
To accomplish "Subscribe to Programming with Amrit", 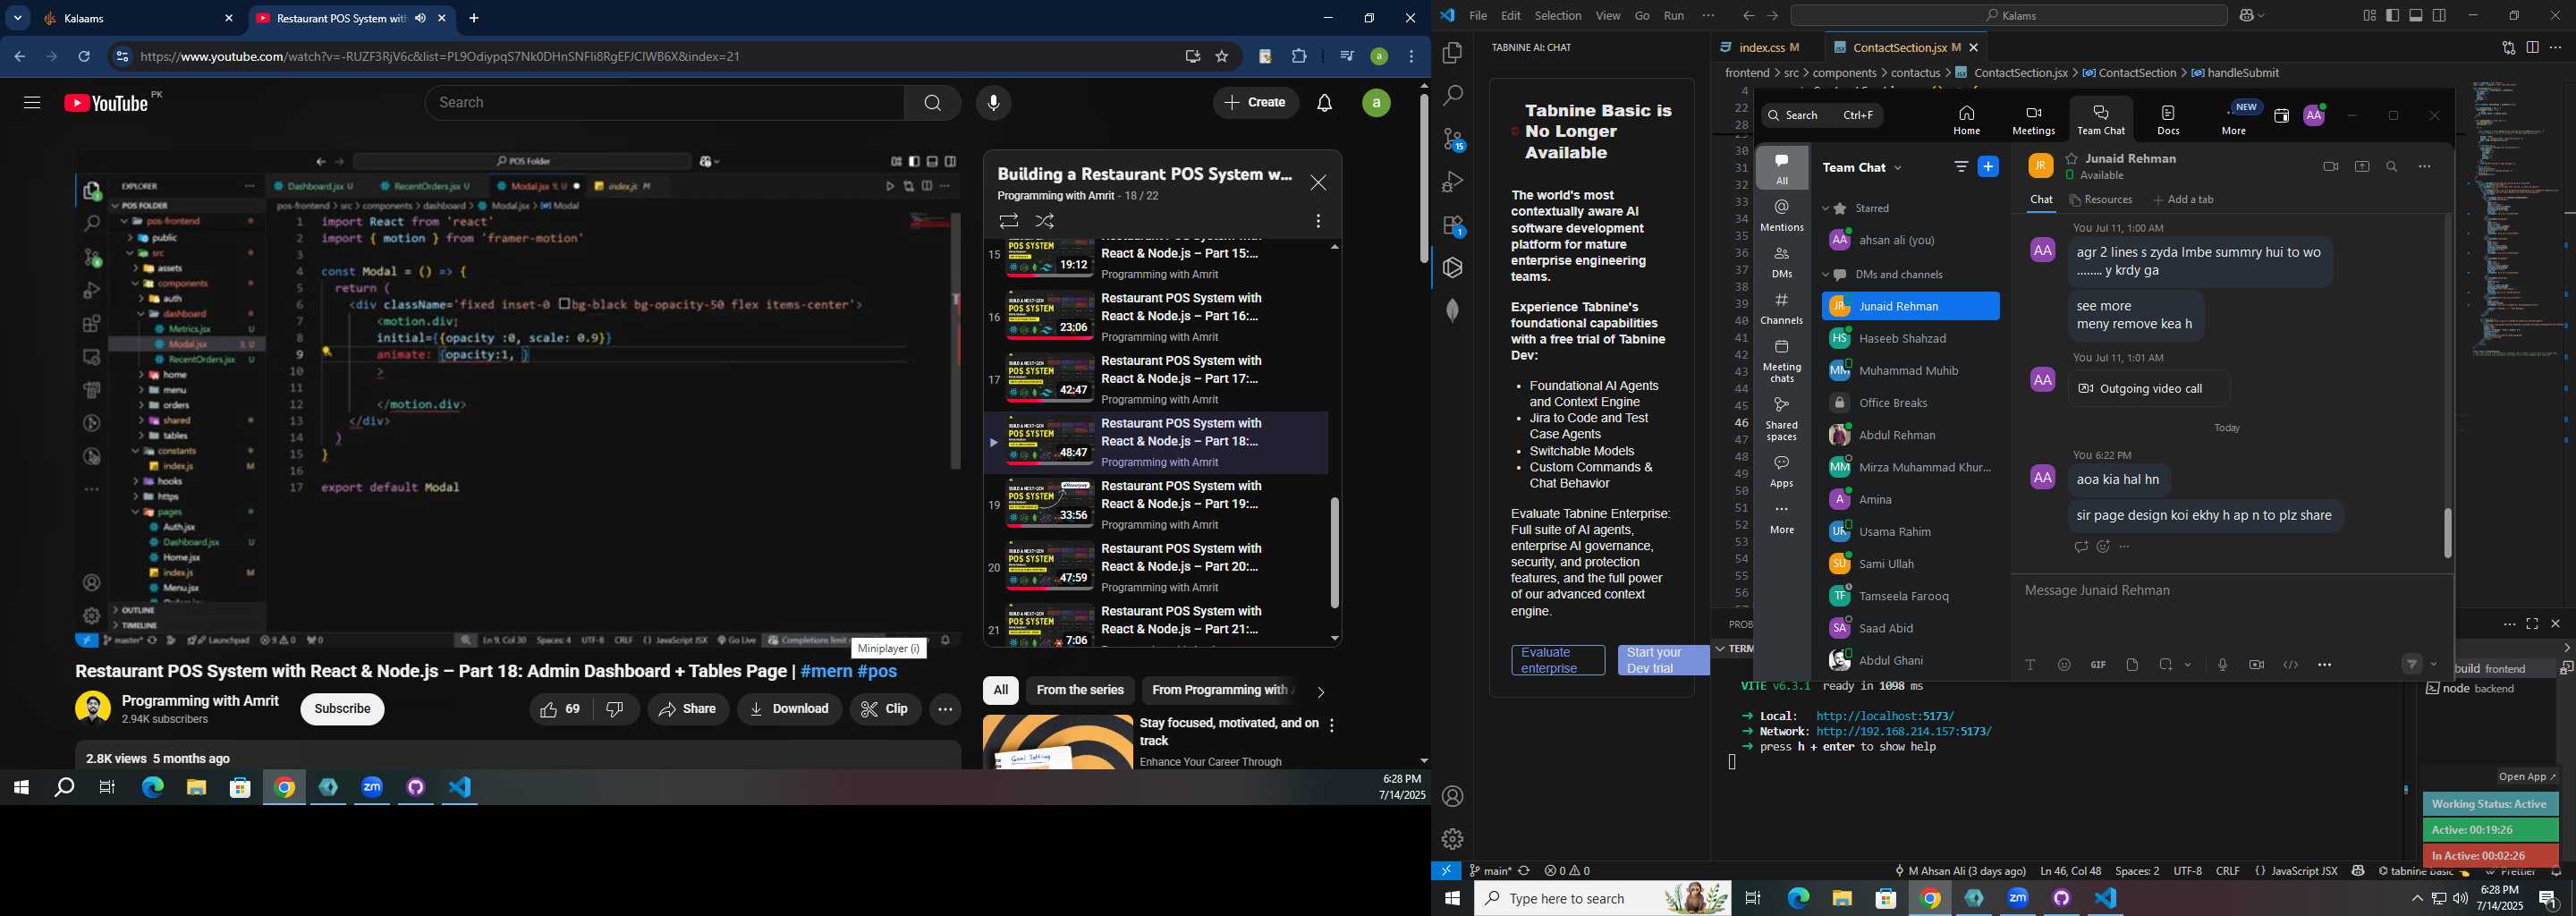I will point(342,709).
